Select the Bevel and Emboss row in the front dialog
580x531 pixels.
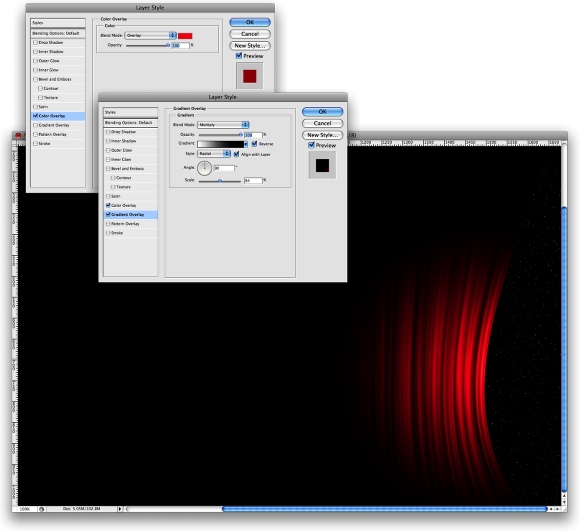click(x=130, y=169)
